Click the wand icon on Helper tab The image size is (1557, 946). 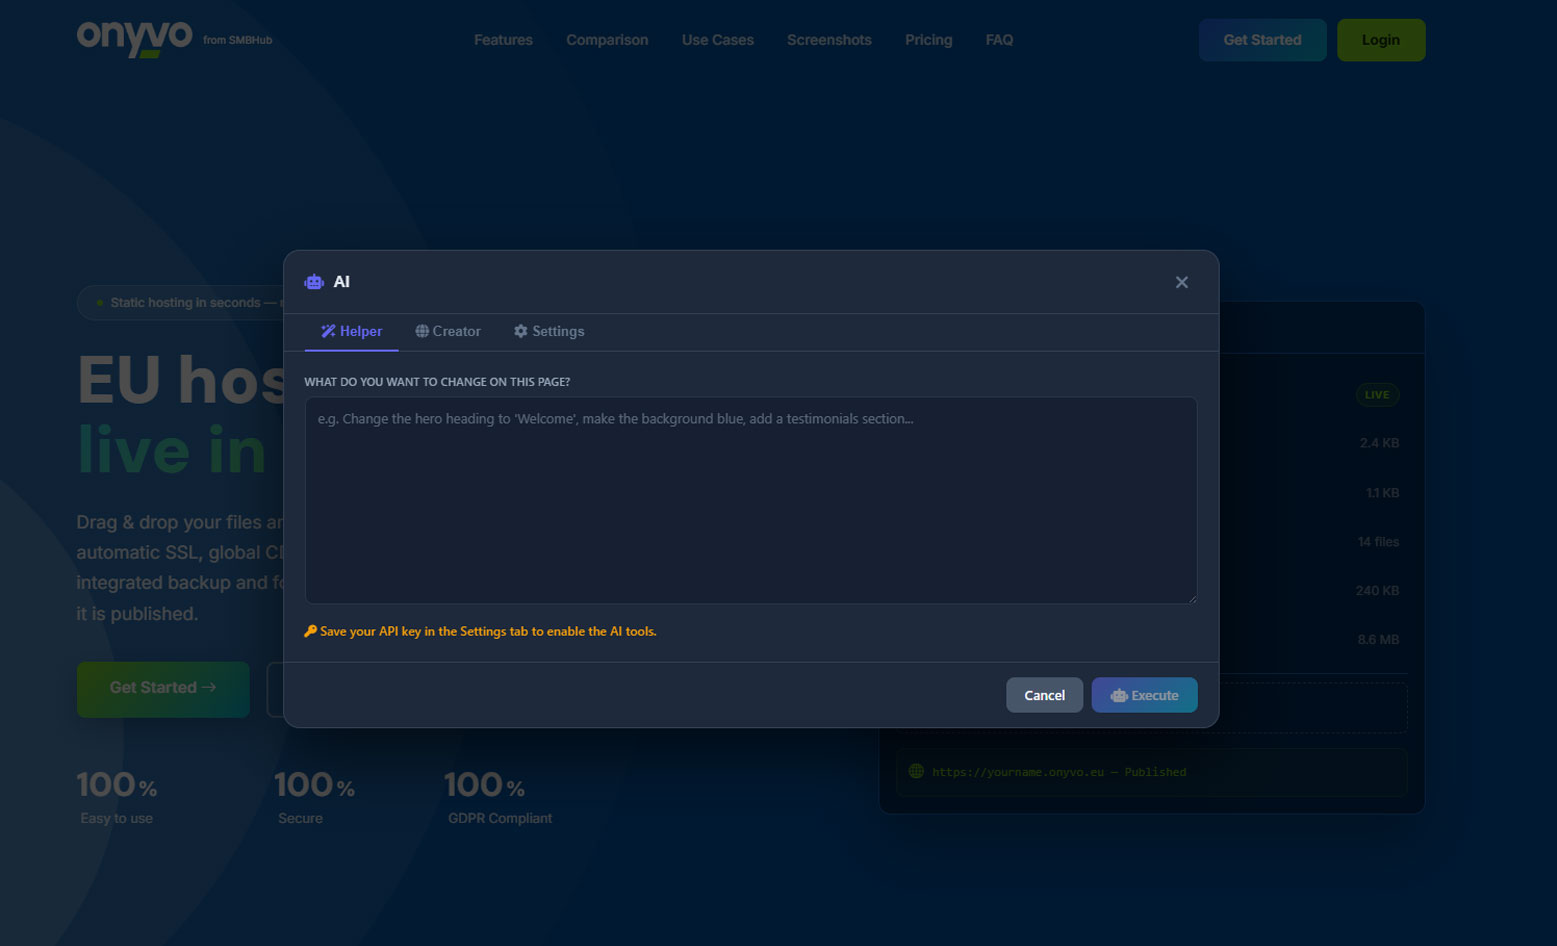point(328,331)
